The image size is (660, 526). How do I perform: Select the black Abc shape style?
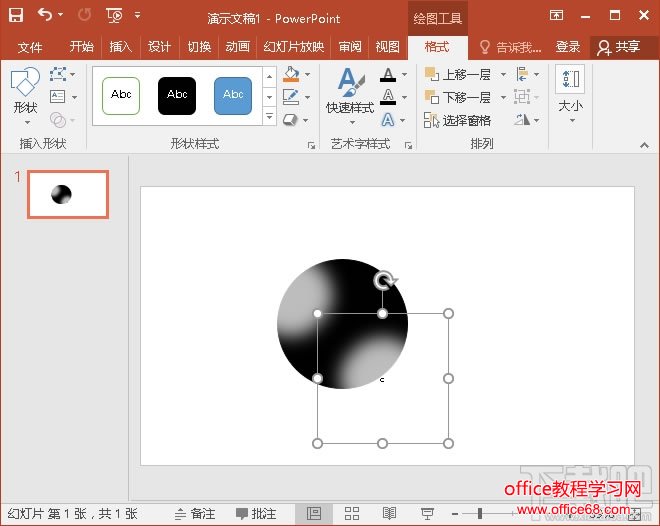pyautogui.click(x=177, y=95)
